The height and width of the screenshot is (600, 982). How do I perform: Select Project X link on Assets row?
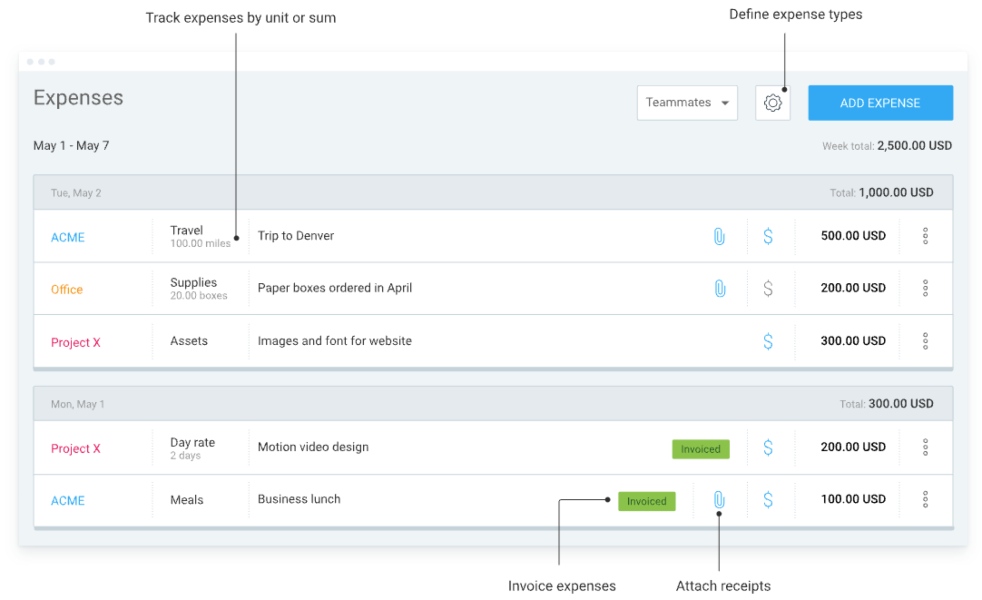point(76,343)
